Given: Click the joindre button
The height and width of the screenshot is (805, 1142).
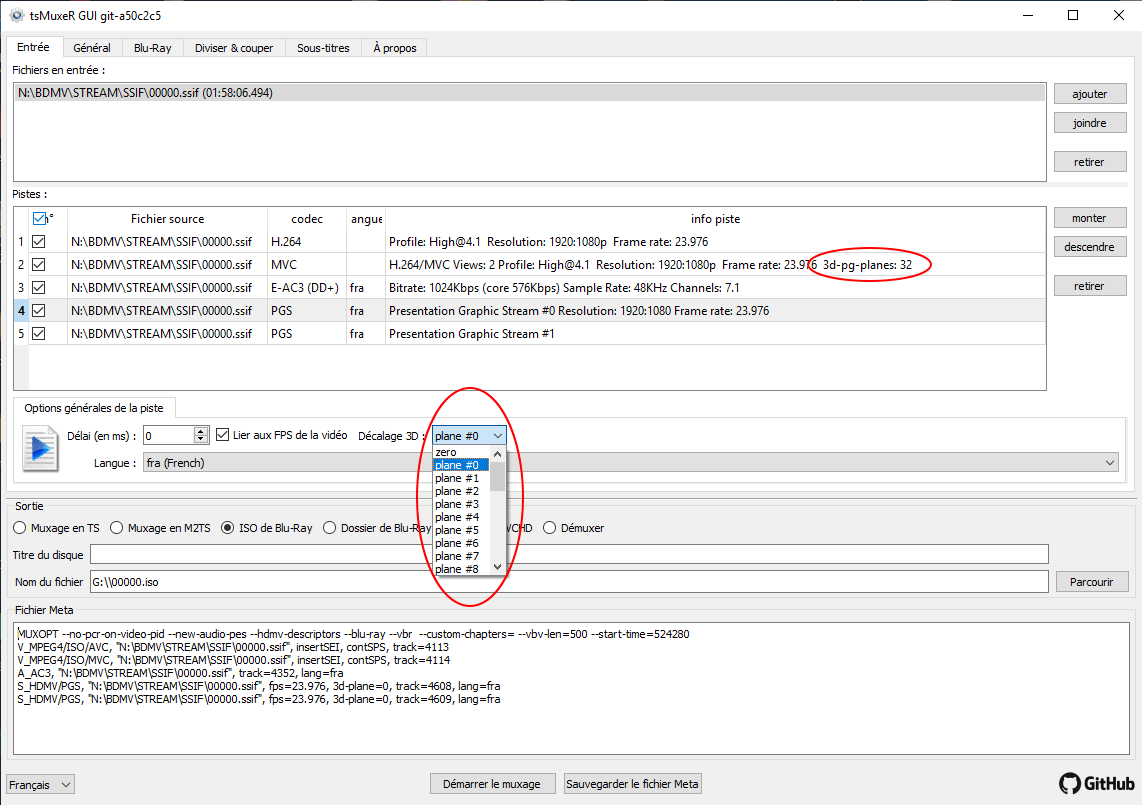Looking at the screenshot, I should click(1090, 123).
